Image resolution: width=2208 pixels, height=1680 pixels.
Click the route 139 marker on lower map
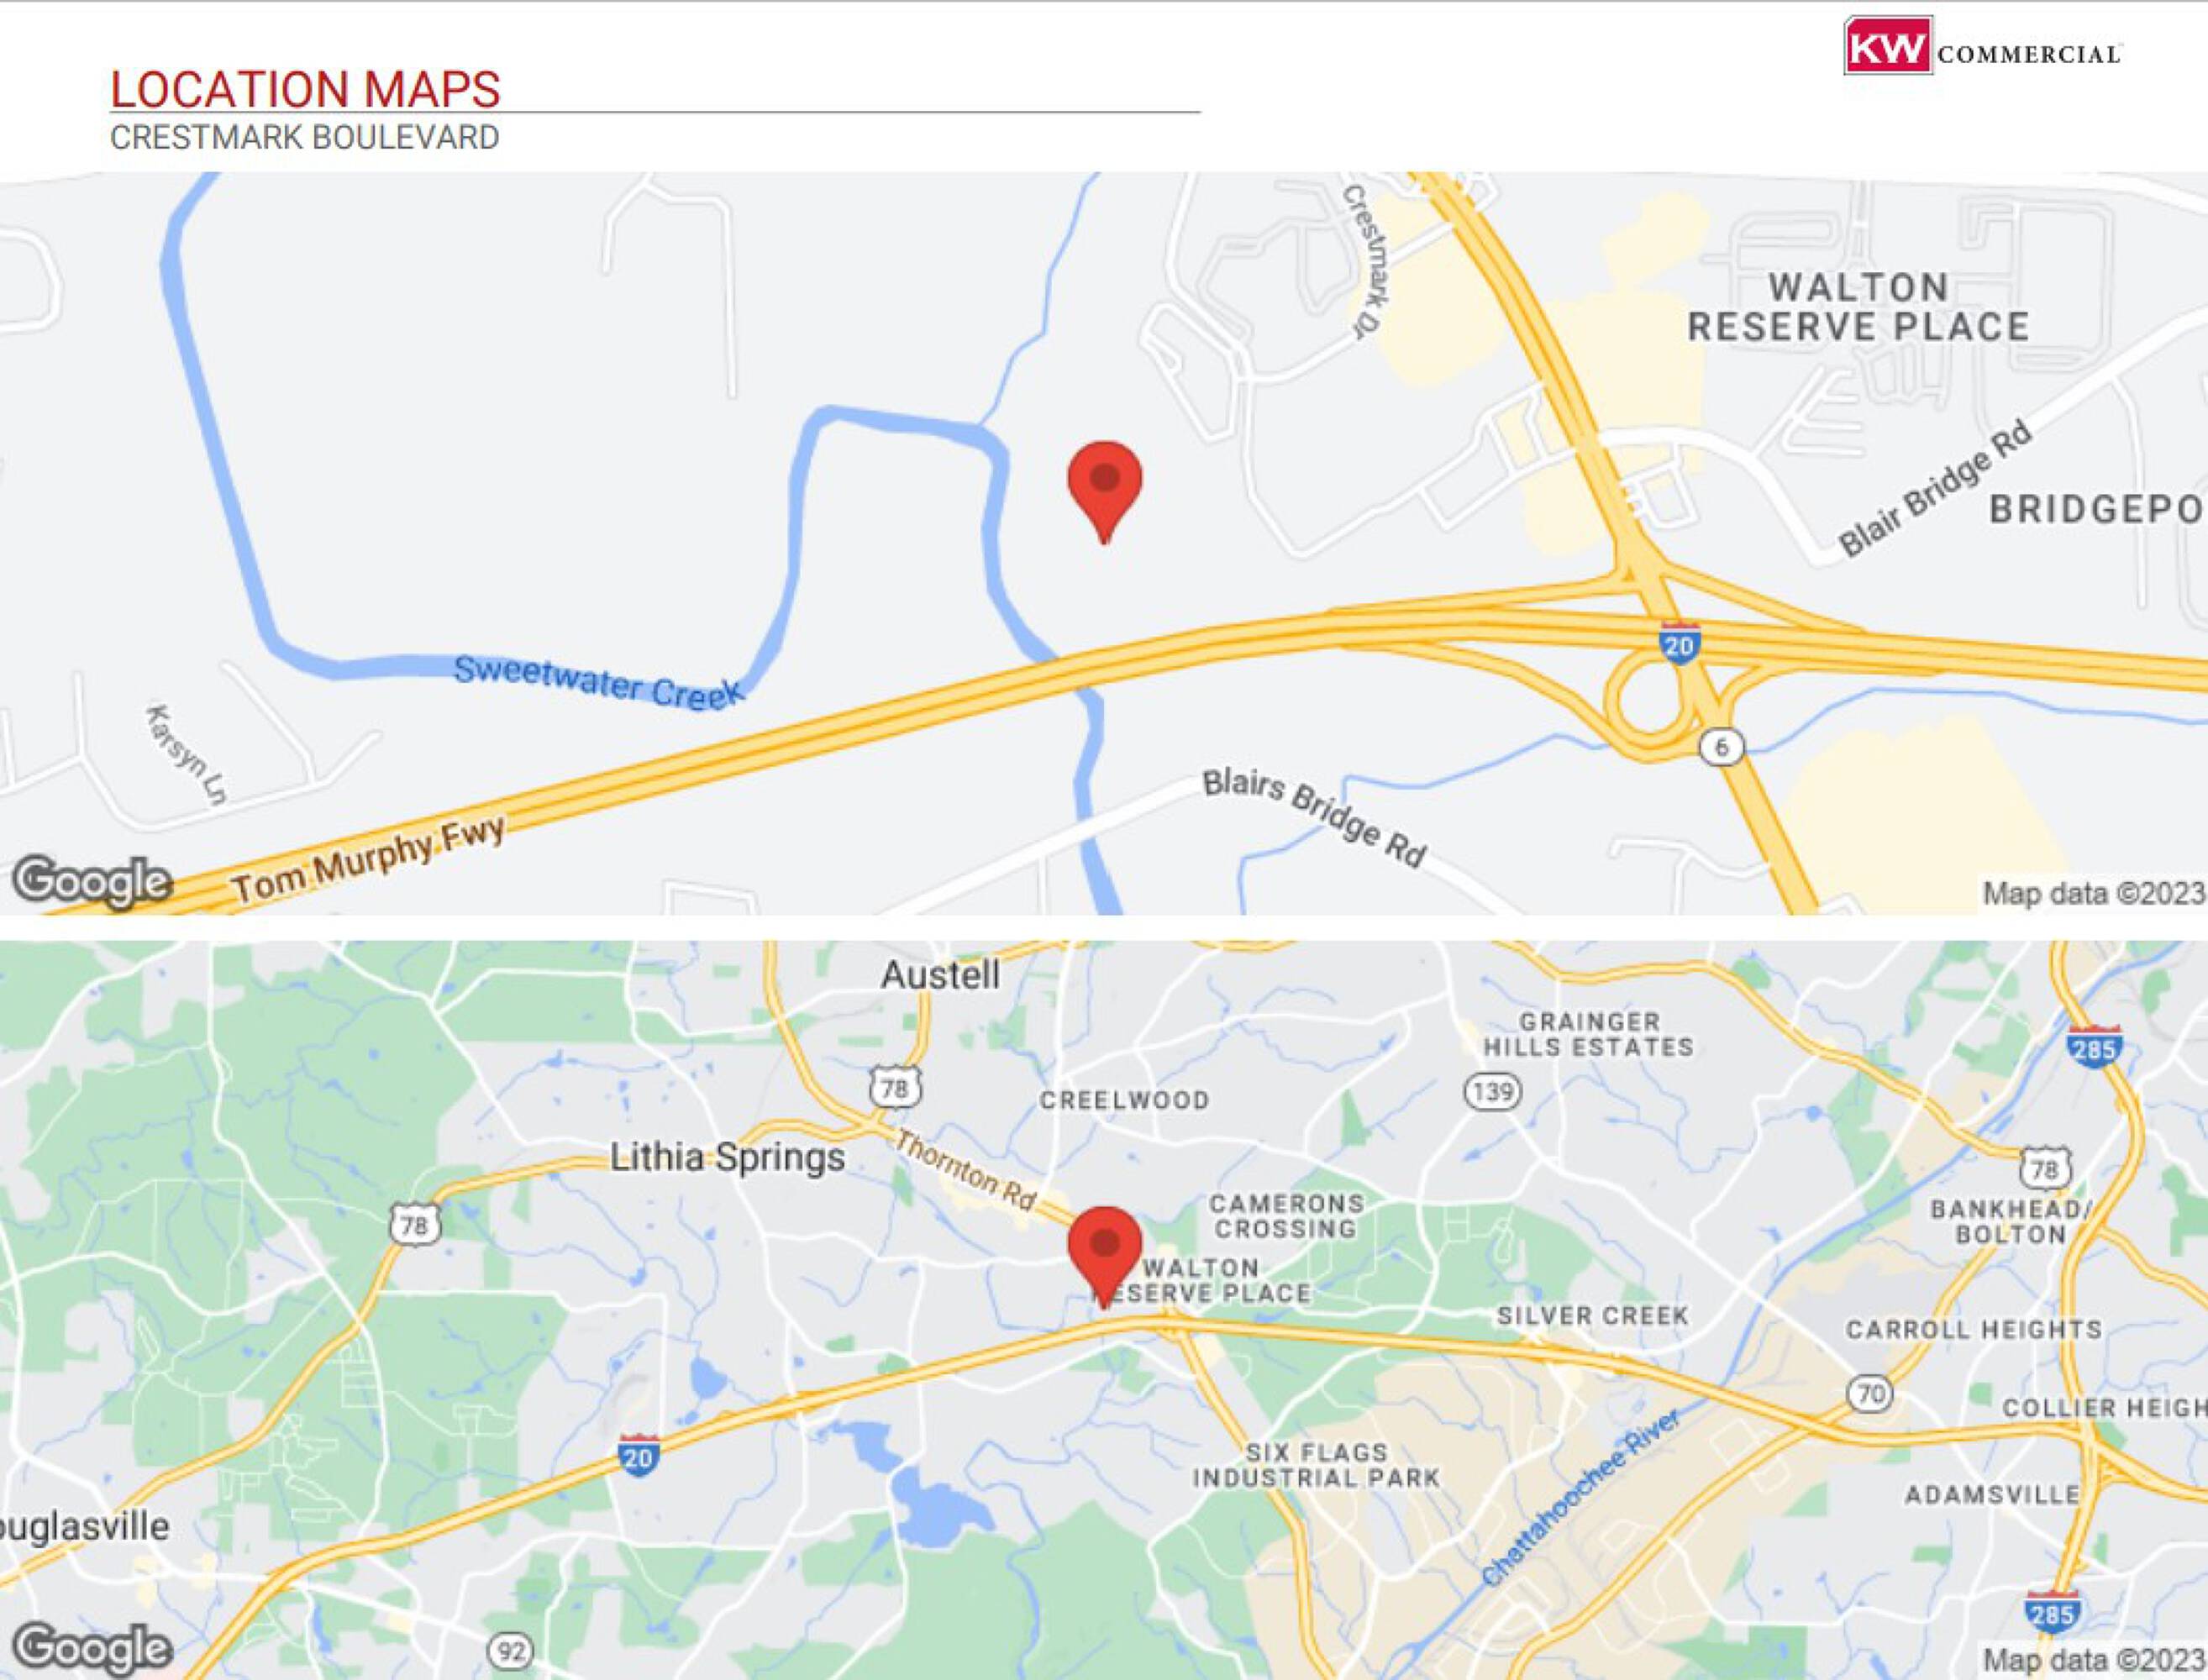(x=1493, y=1091)
